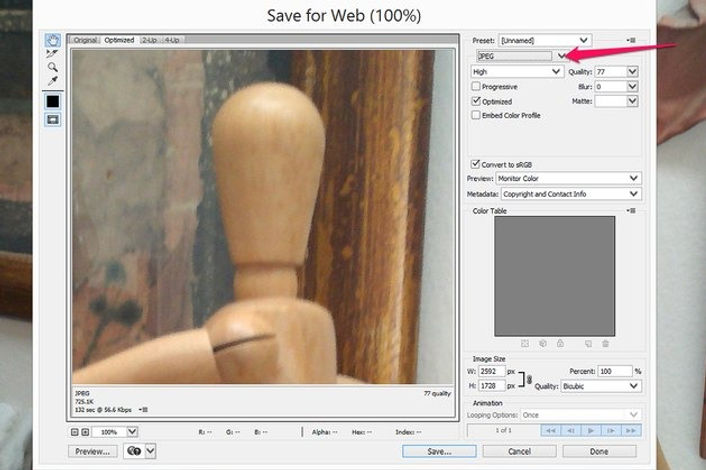
Task: Switch to the Optimized tab
Action: point(119,40)
